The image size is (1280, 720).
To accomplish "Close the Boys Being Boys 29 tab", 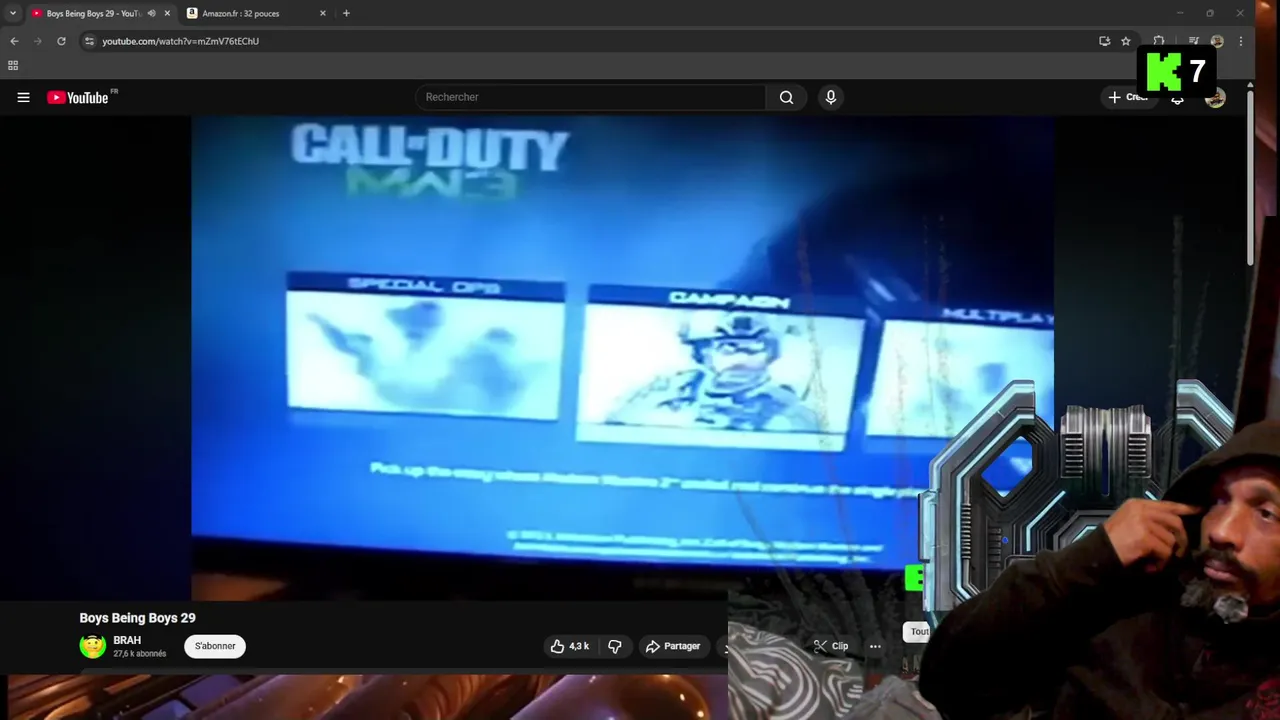I will point(167,13).
